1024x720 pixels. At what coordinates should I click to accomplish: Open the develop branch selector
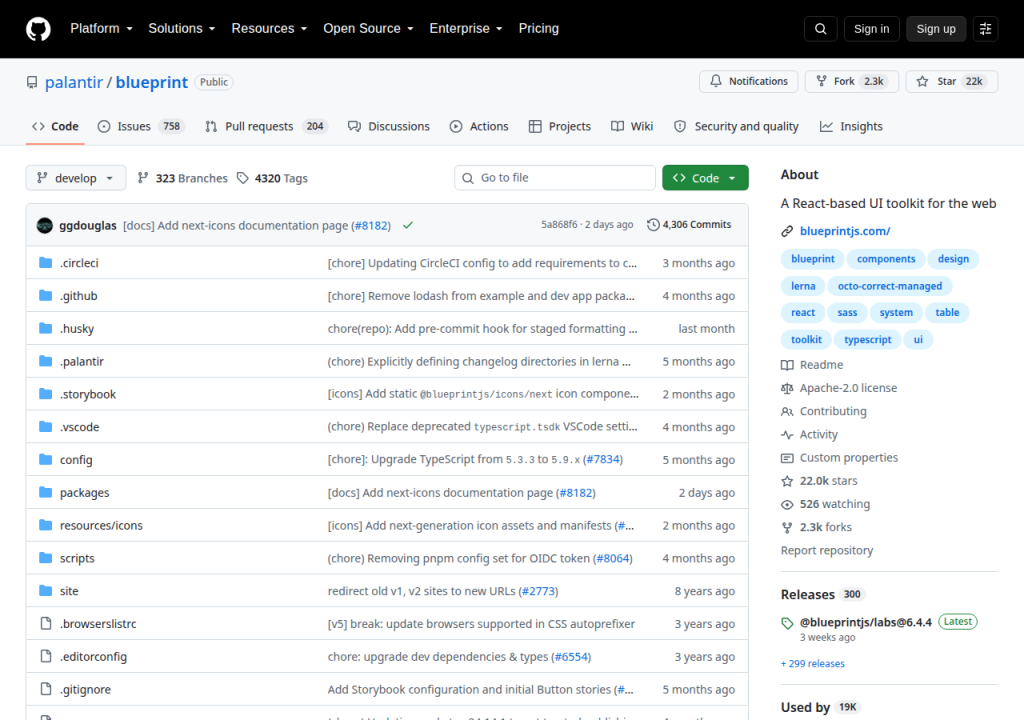point(76,178)
